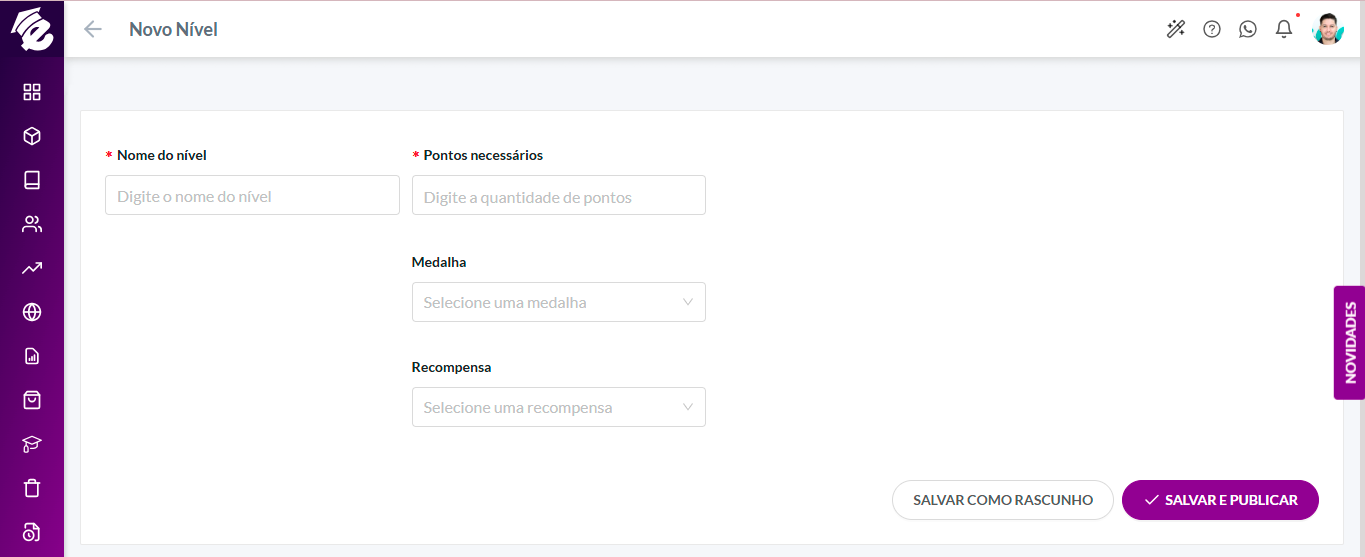Open the notifications bell
Screen dimensions: 1365x557
(x=1284, y=29)
